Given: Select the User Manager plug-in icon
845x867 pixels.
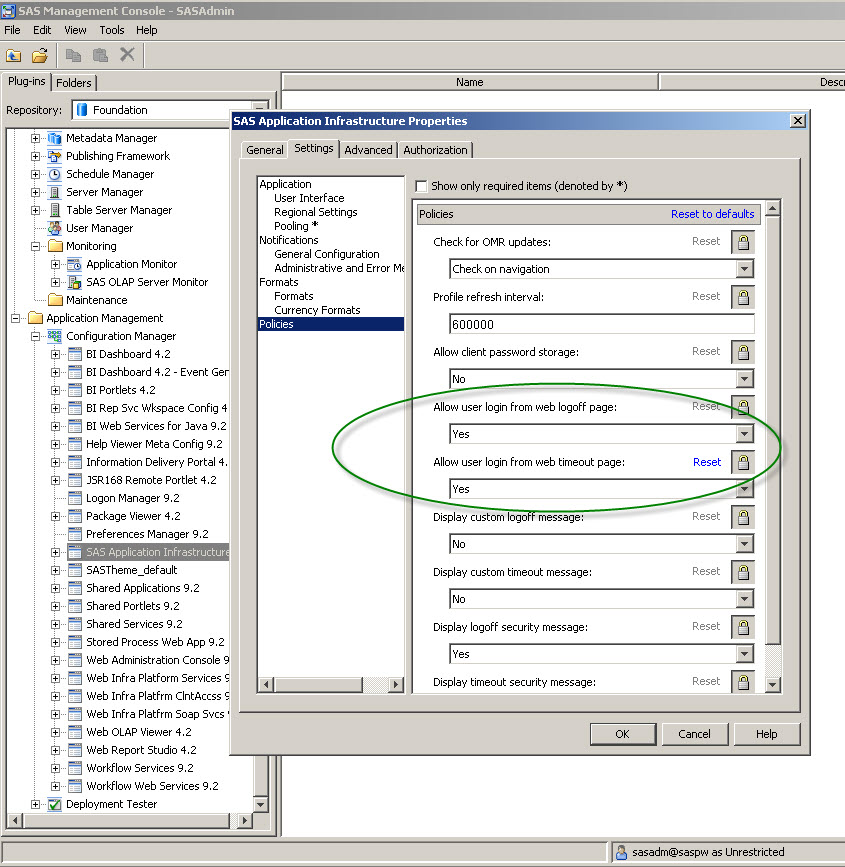Looking at the screenshot, I should point(55,228).
